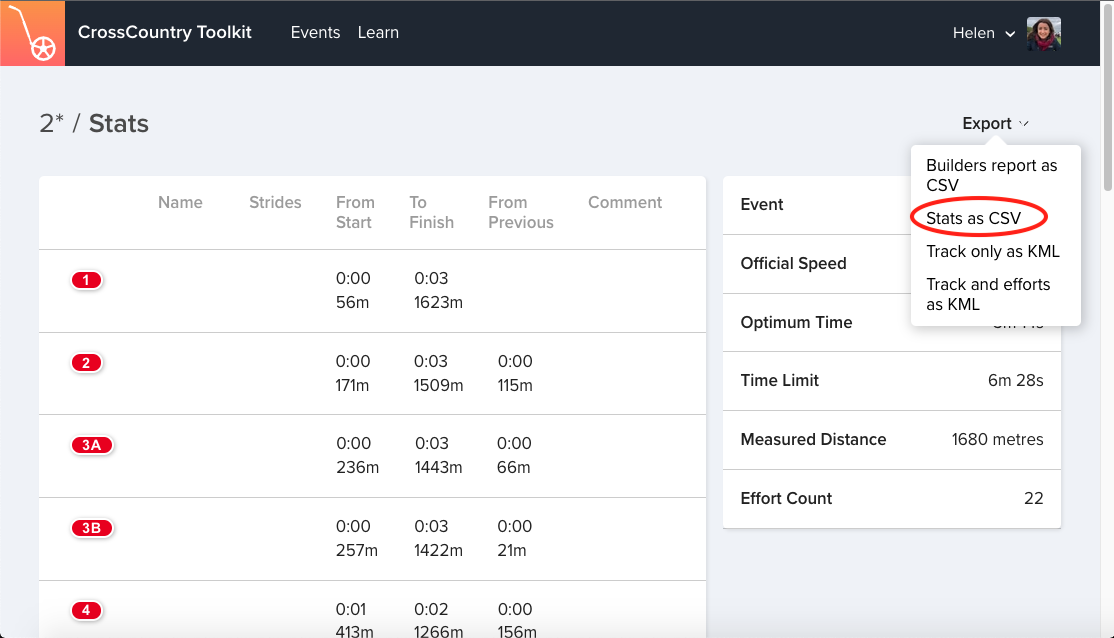Click the CrossCountry Toolkit wheel logo

click(x=32, y=33)
